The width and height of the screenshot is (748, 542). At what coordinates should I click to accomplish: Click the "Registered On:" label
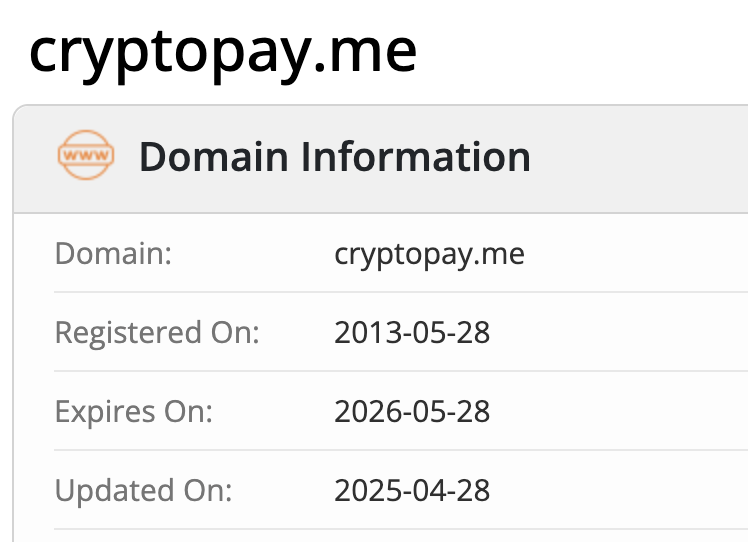[157, 332]
